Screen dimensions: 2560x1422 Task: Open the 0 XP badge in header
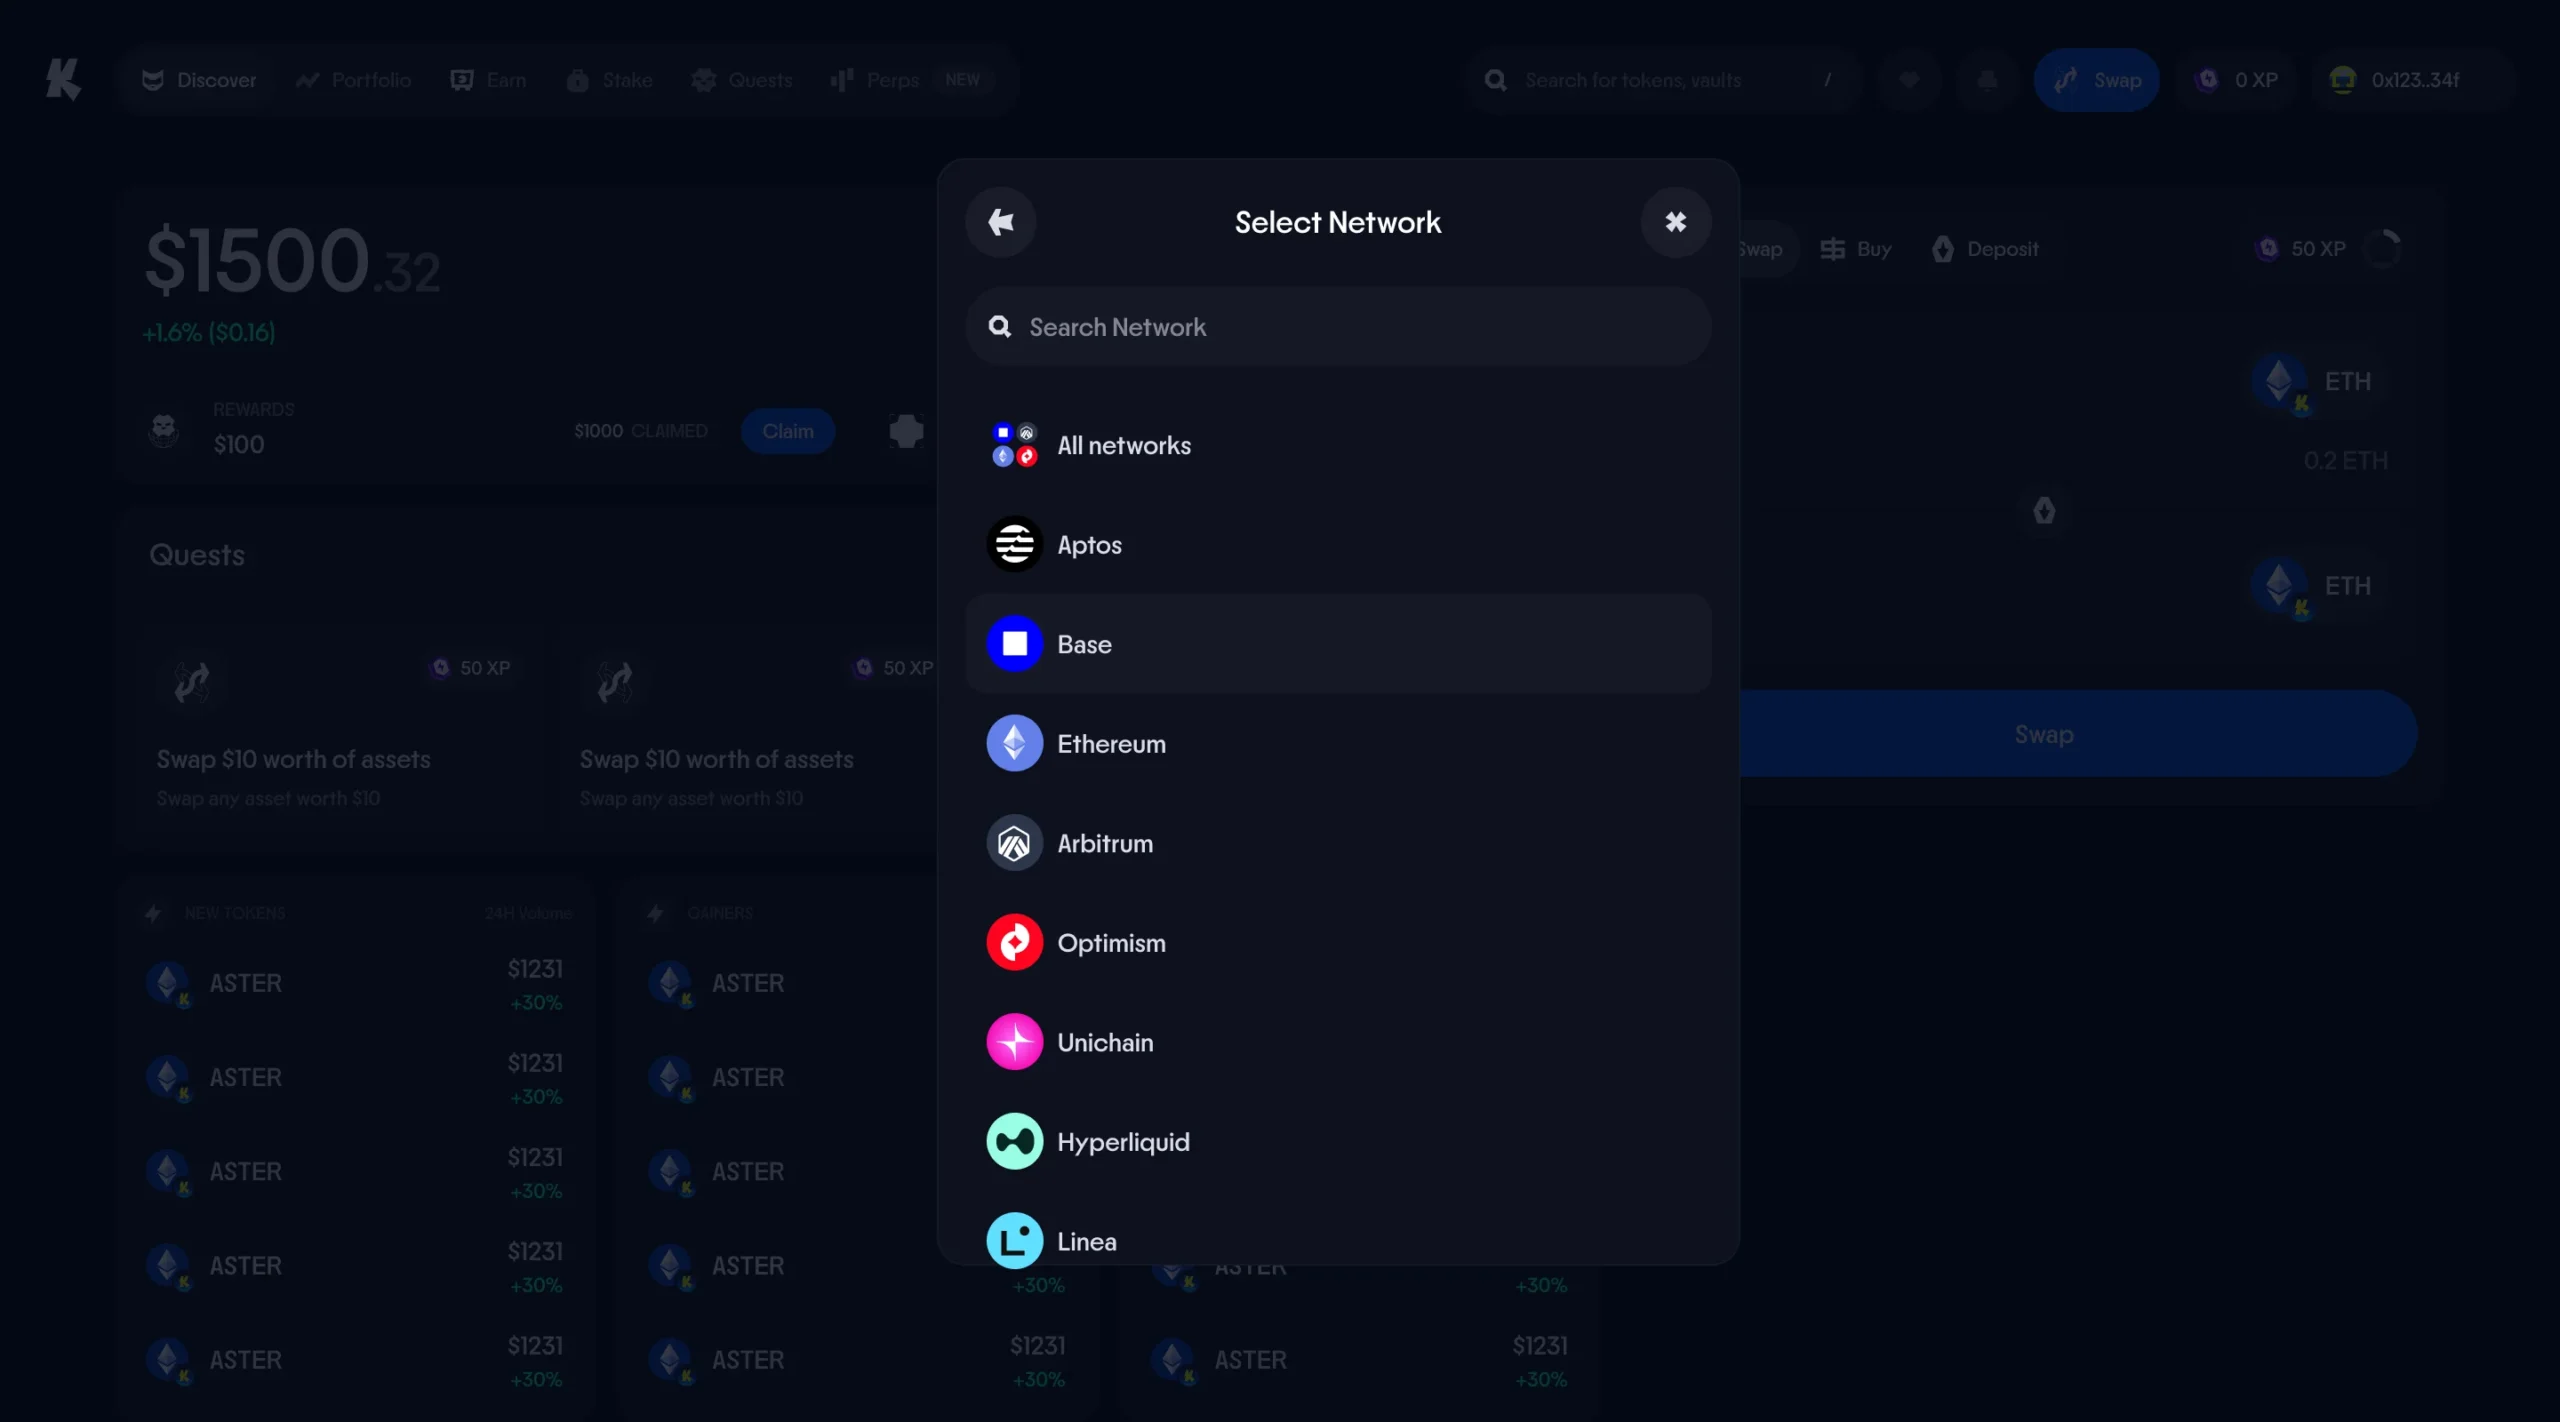pos(2236,80)
